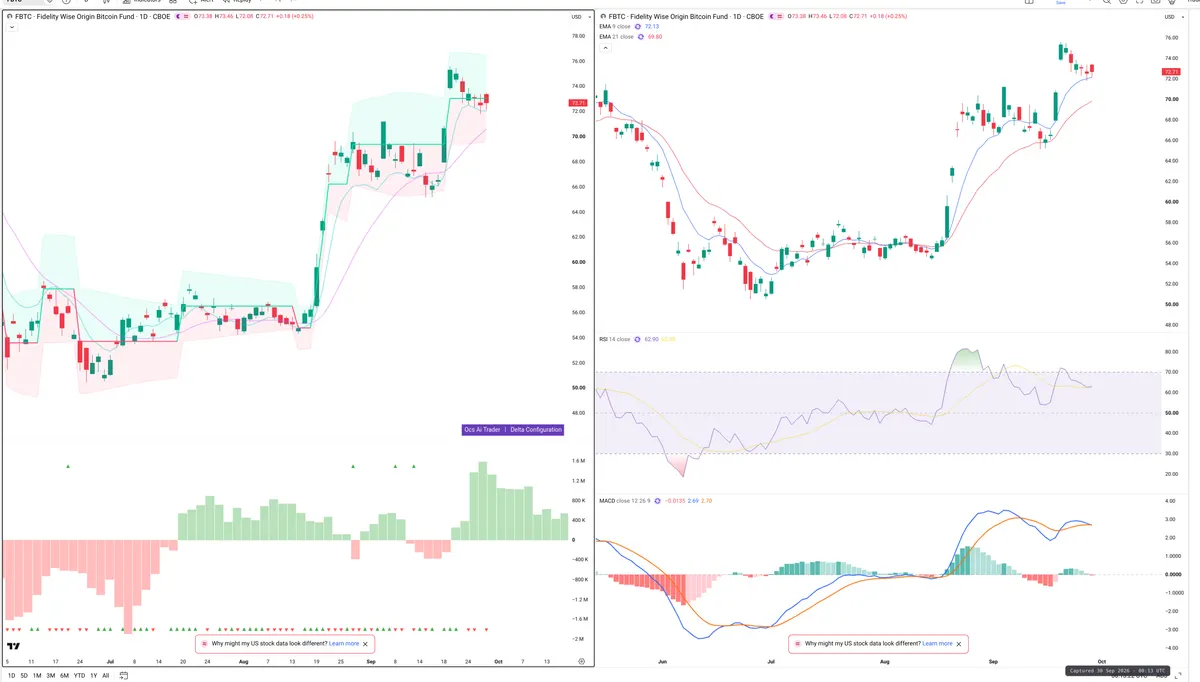Switch to the 1M date range
This screenshot has height=682, width=1200.
click(37, 676)
